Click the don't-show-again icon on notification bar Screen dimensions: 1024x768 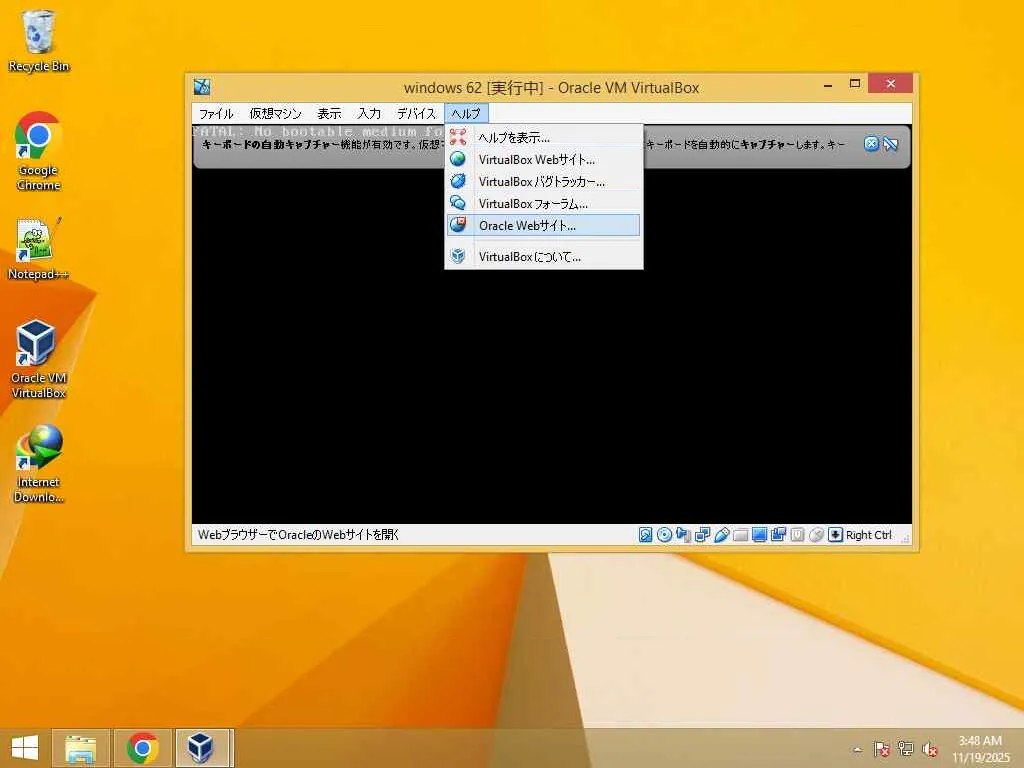[890, 144]
